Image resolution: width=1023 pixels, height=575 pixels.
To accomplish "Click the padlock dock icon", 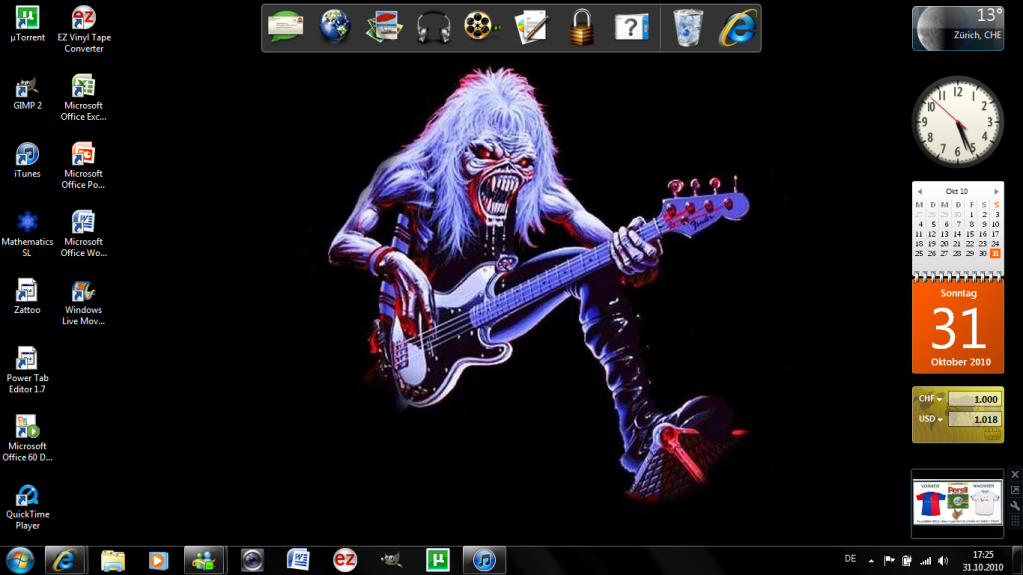I will click(x=581, y=27).
